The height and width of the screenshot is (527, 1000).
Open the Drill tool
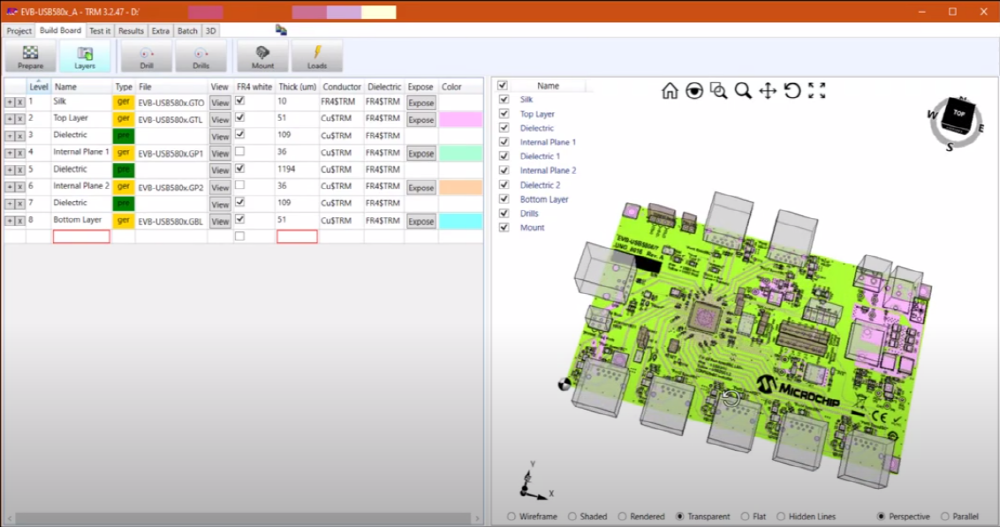pos(146,57)
